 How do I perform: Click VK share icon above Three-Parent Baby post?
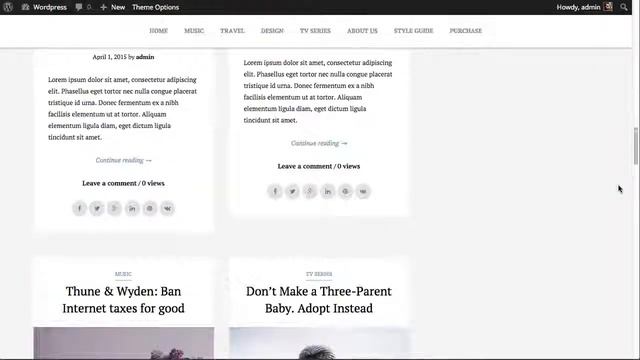click(363, 191)
